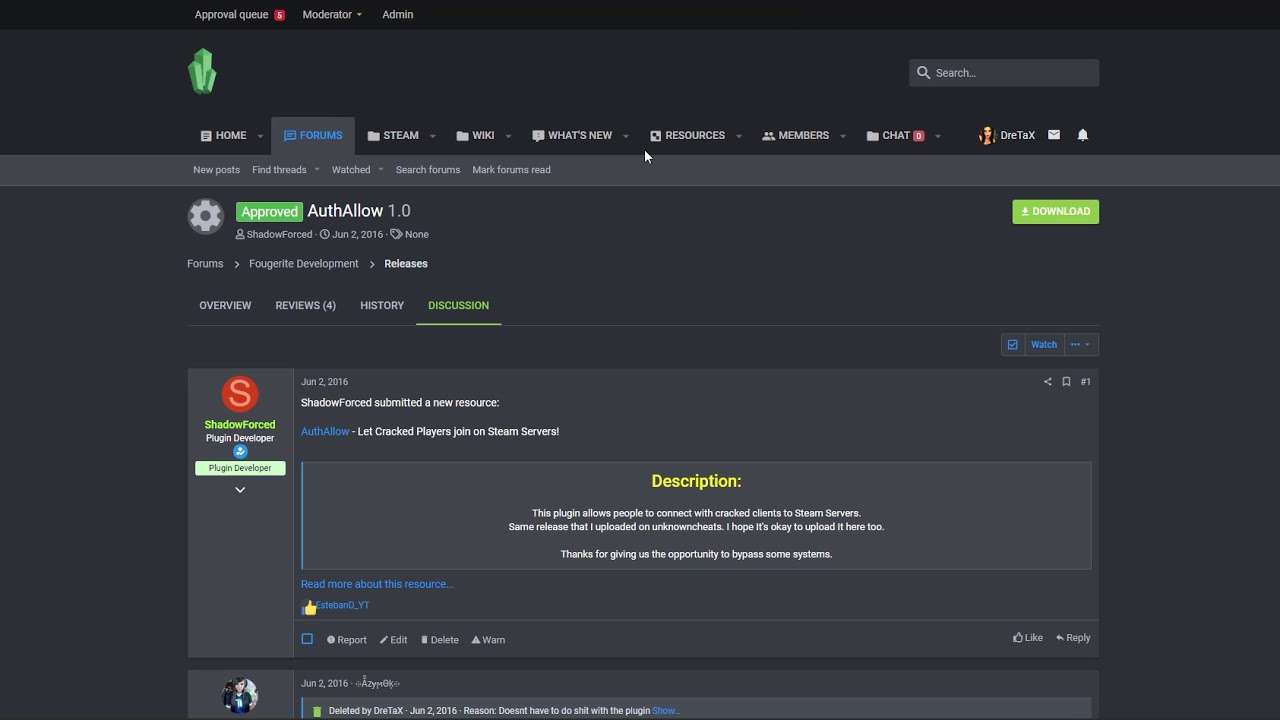Image resolution: width=1280 pixels, height=720 pixels.
Task: Click Mark forums read
Action: pyautogui.click(x=511, y=170)
